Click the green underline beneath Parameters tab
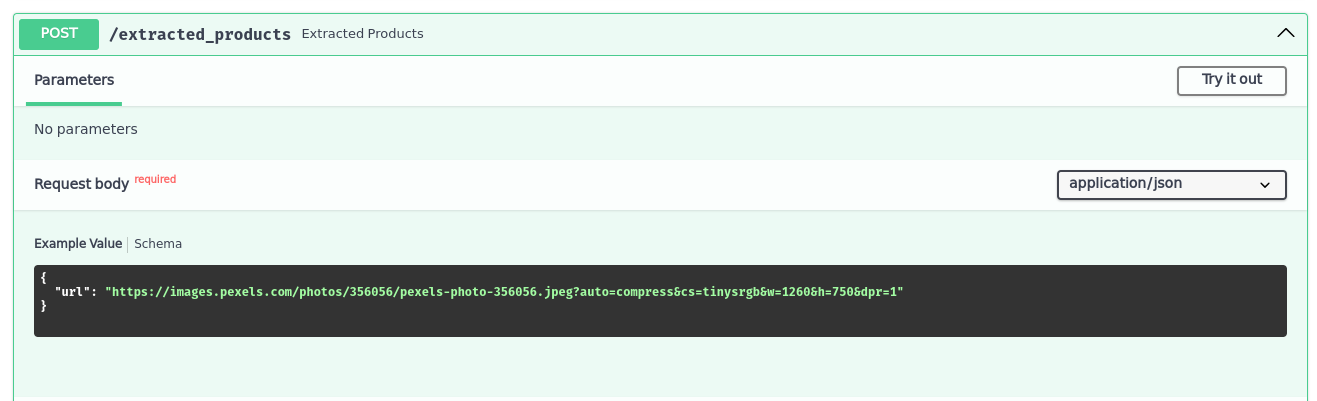 [x=74, y=104]
